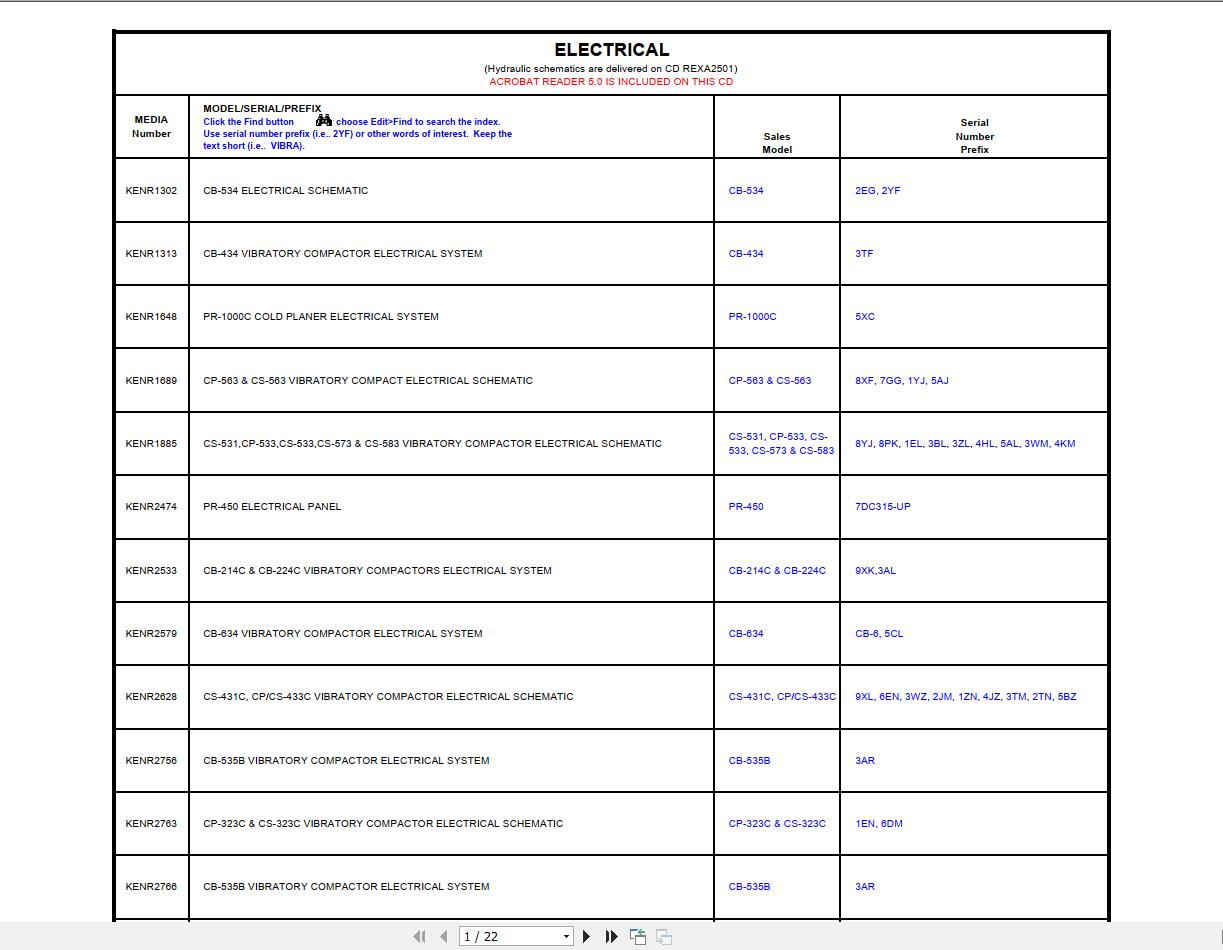The image size is (1223, 950).
Task: Open the CB-534 sales model link
Action: click(744, 190)
